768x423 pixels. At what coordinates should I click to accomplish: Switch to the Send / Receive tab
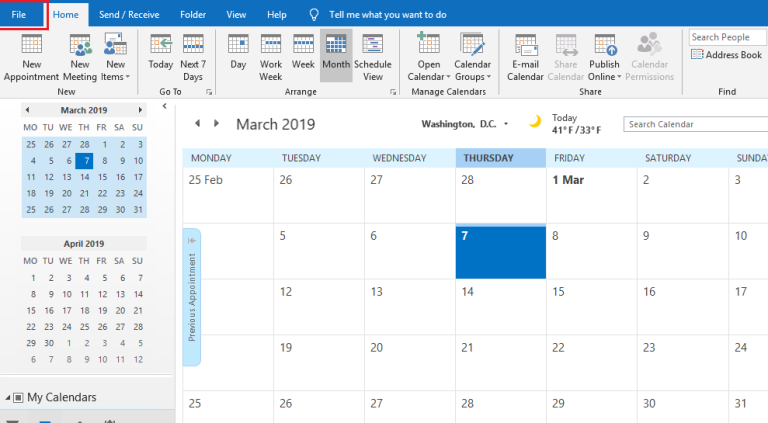[126, 15]
